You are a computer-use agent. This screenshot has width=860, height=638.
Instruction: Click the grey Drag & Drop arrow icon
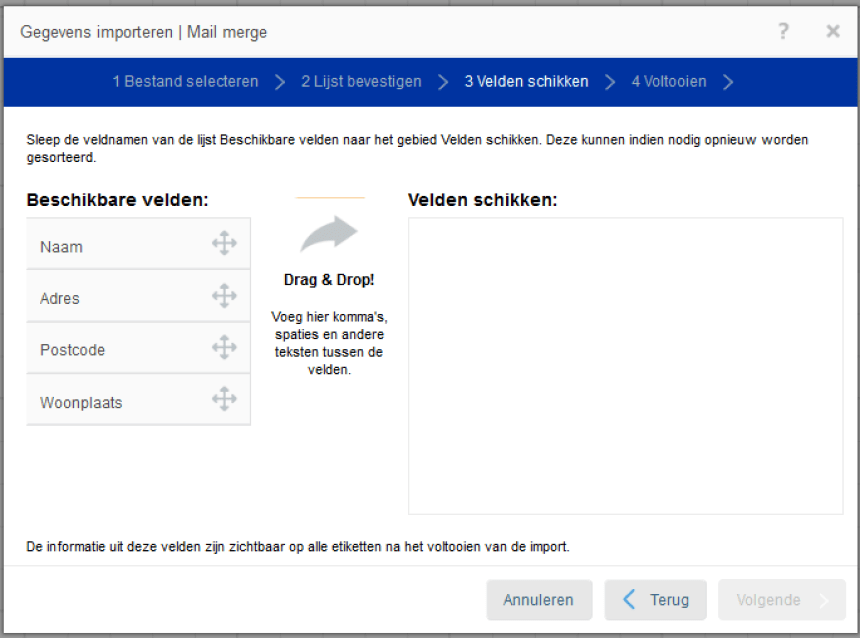(329, 234)
